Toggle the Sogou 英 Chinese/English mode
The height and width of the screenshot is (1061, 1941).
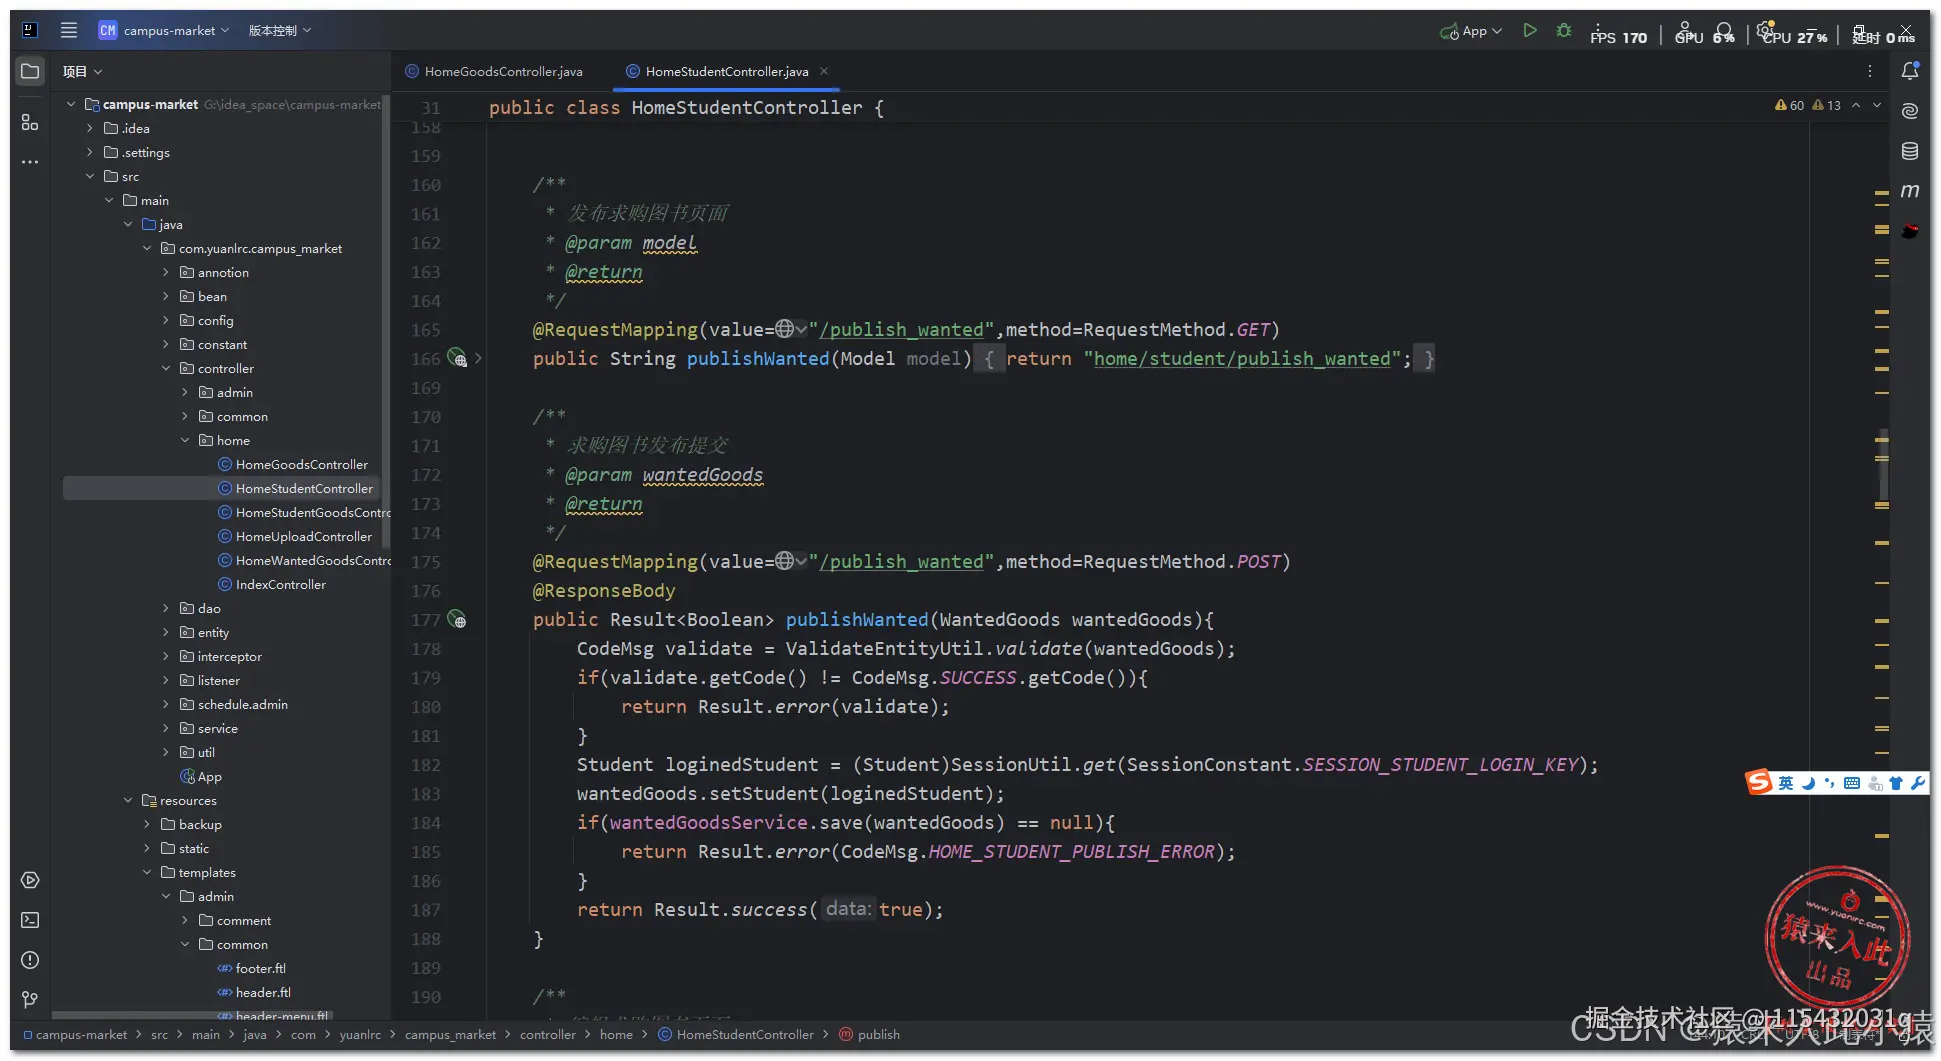tap(1786, 783)
